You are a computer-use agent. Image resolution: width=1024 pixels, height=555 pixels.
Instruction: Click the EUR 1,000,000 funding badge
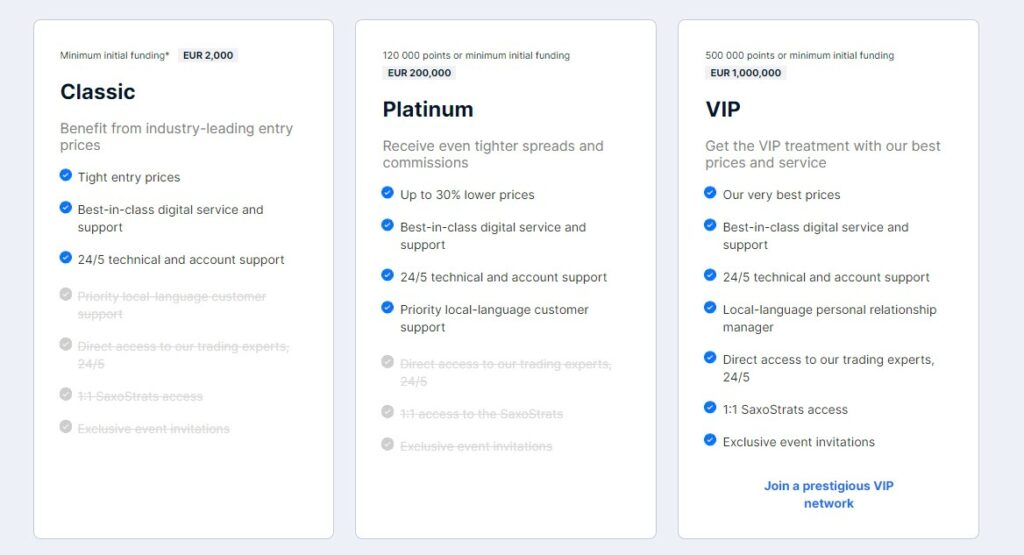[x=746, y=72]
